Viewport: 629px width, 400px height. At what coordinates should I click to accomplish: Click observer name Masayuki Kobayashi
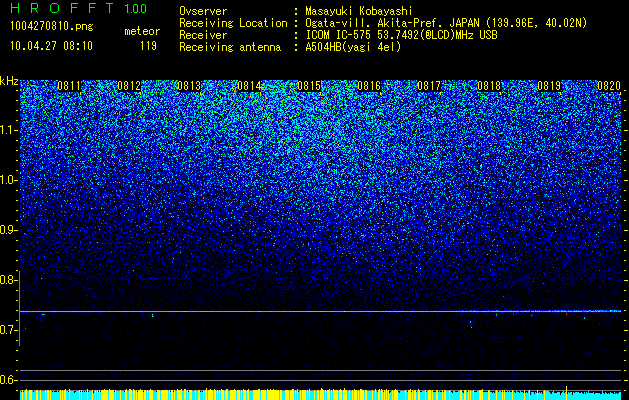pyautogui.click(x=359, y=11)
